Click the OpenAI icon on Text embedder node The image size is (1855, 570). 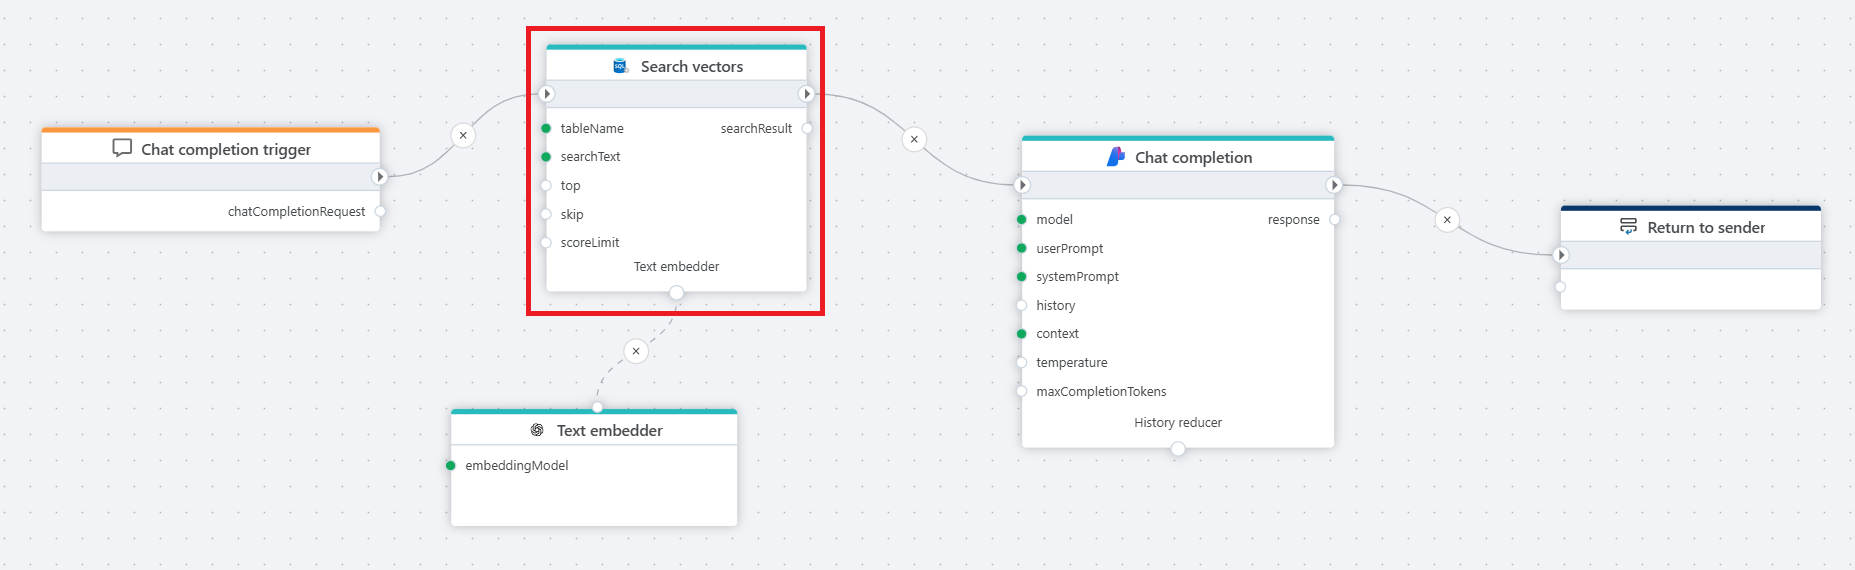537,430
